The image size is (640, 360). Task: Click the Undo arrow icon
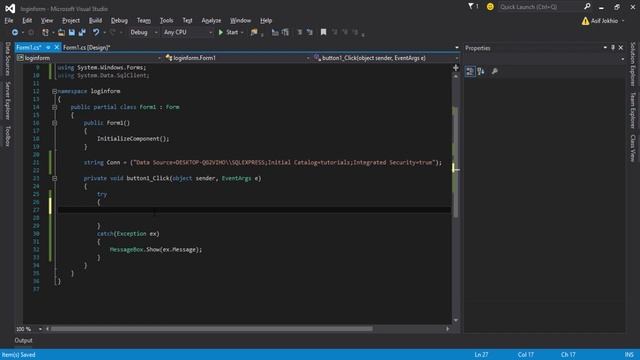point(96,32)
